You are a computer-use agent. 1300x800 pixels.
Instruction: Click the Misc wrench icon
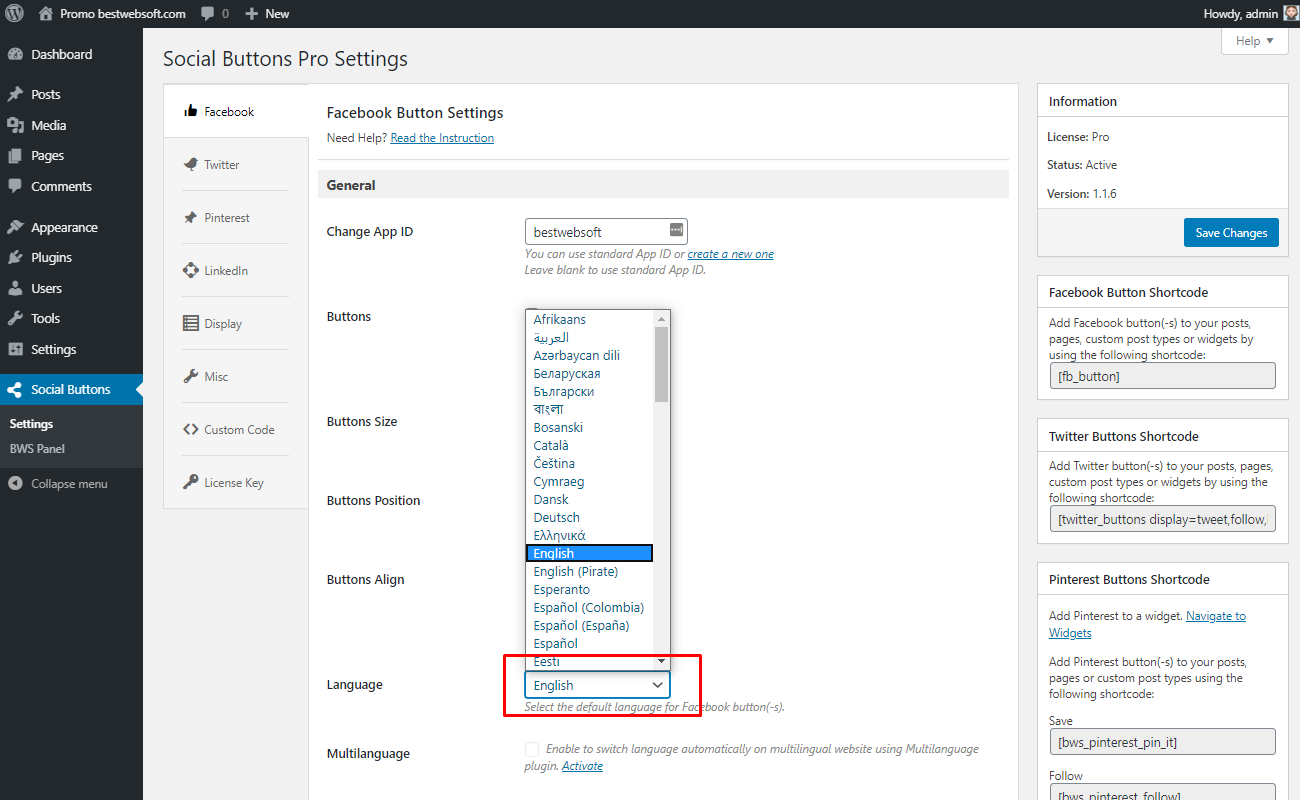191,377
